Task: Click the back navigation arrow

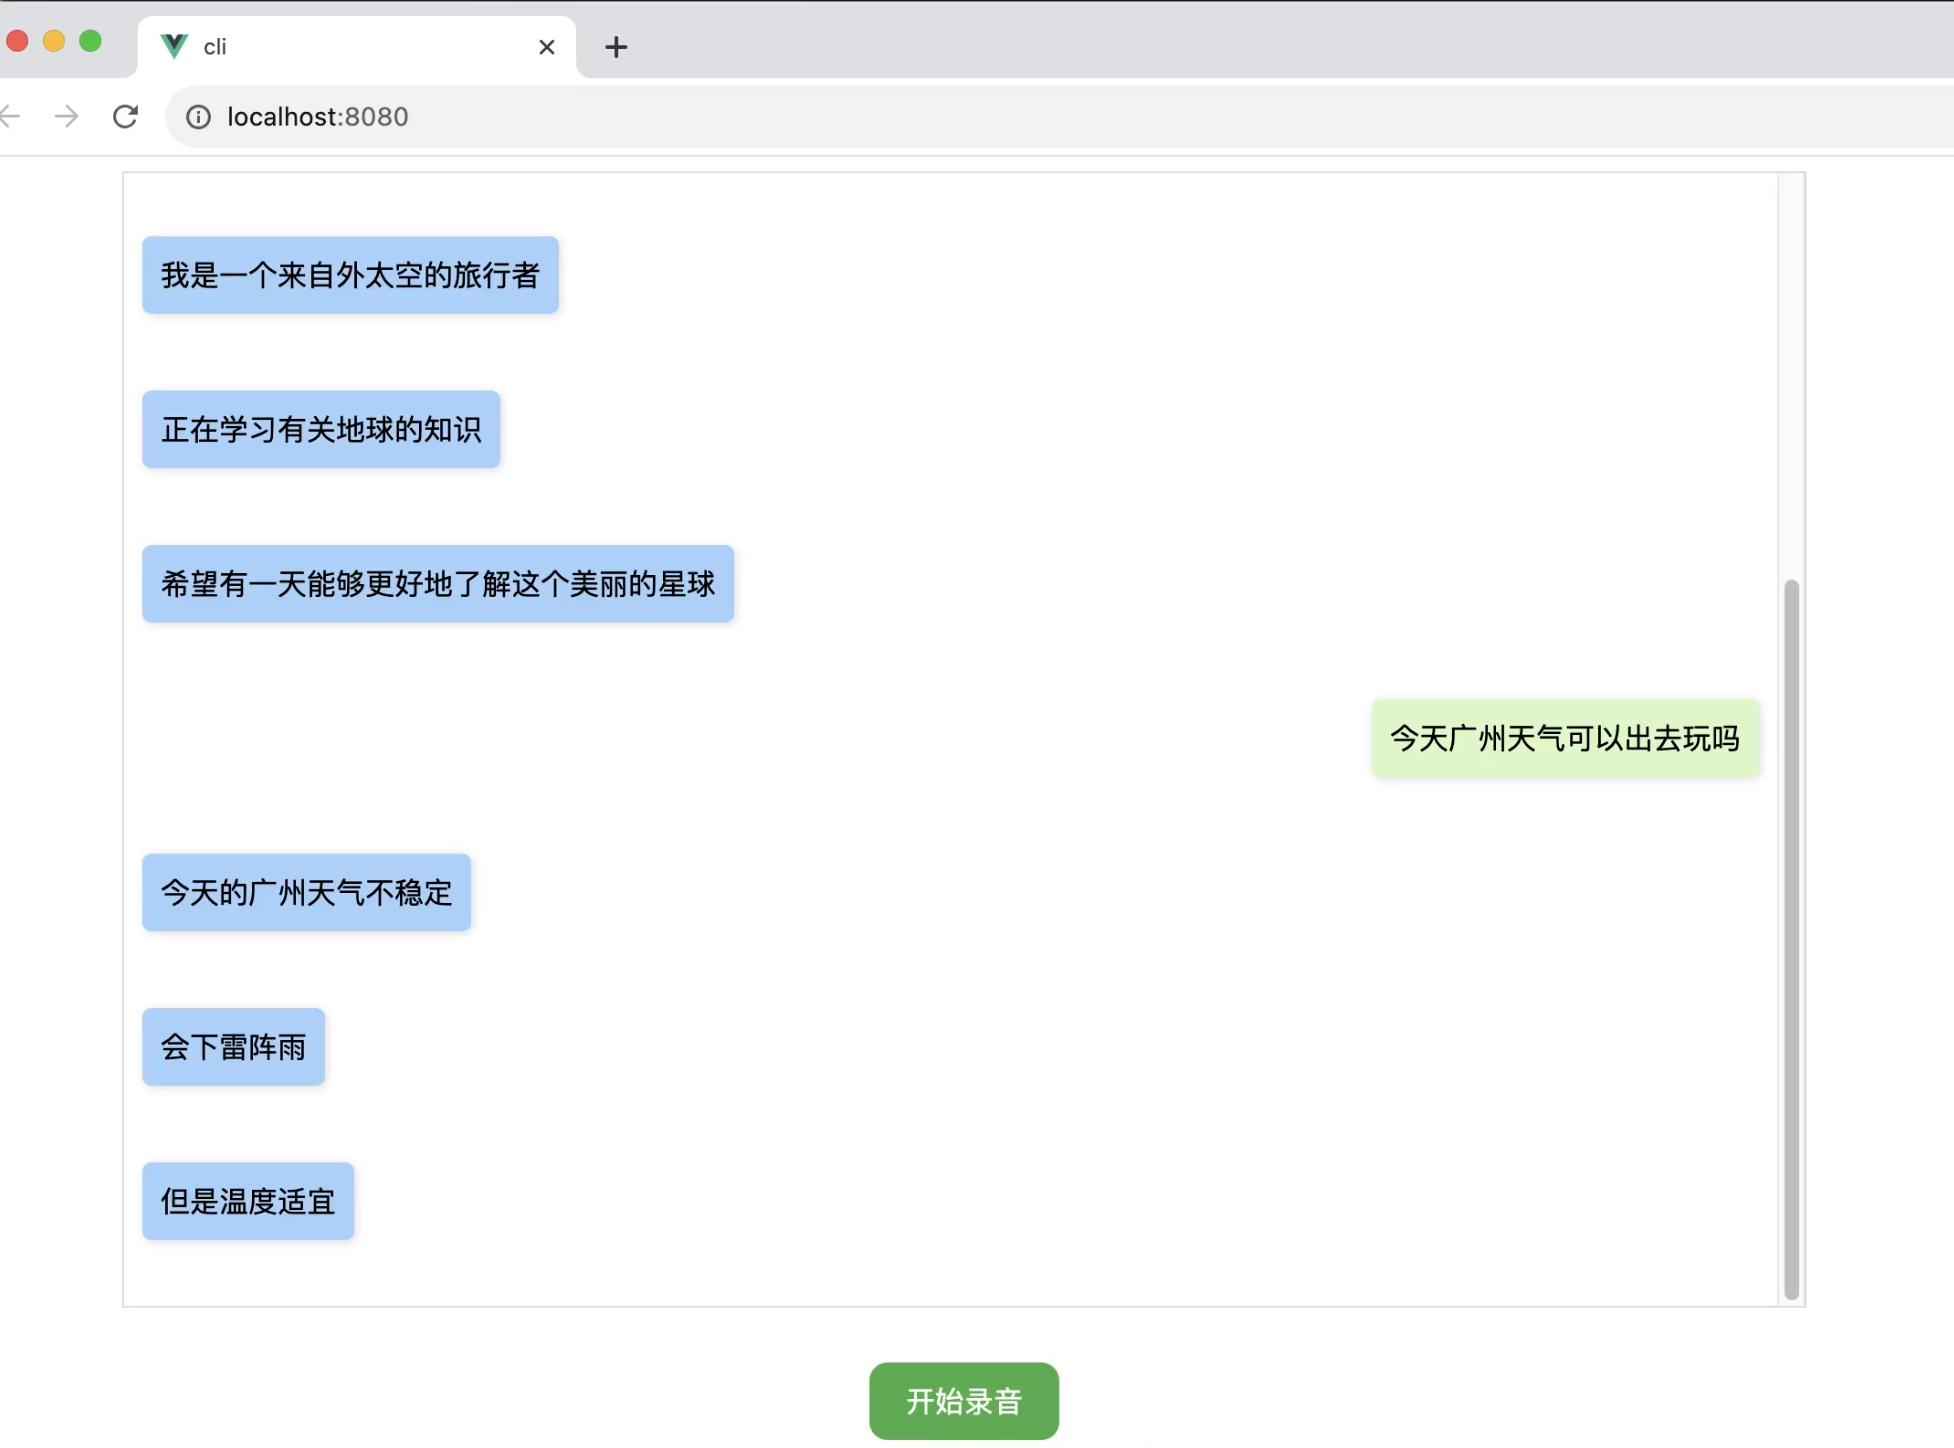Action: coord(10,117)
